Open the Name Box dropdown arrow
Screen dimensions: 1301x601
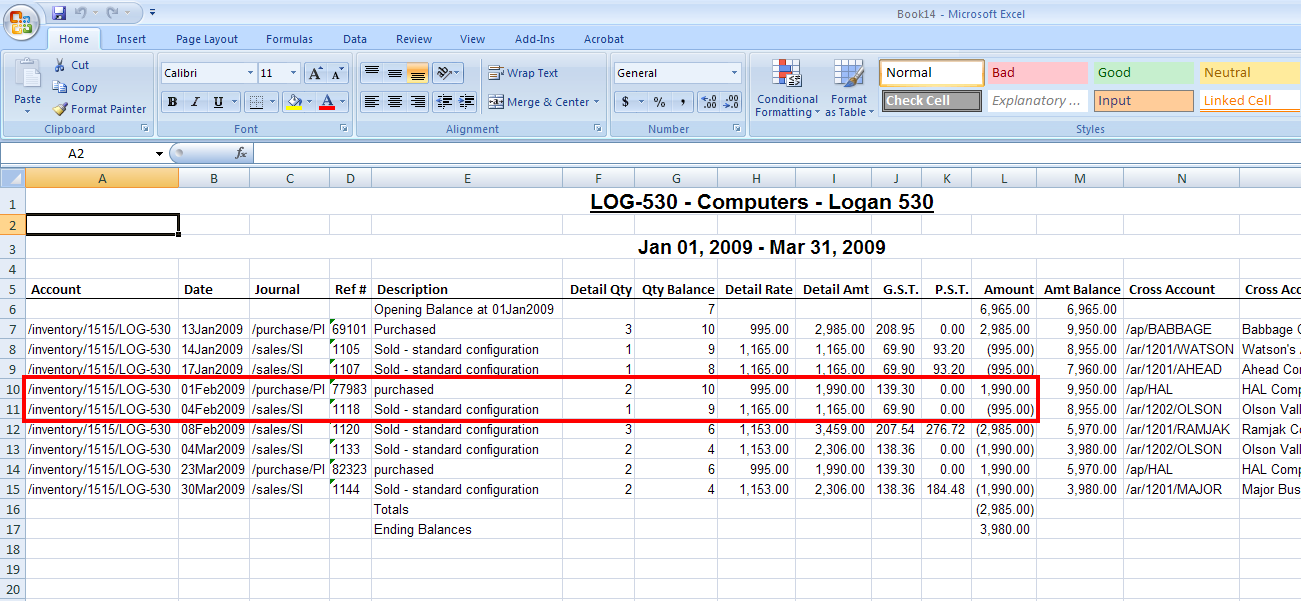(159, 154)
